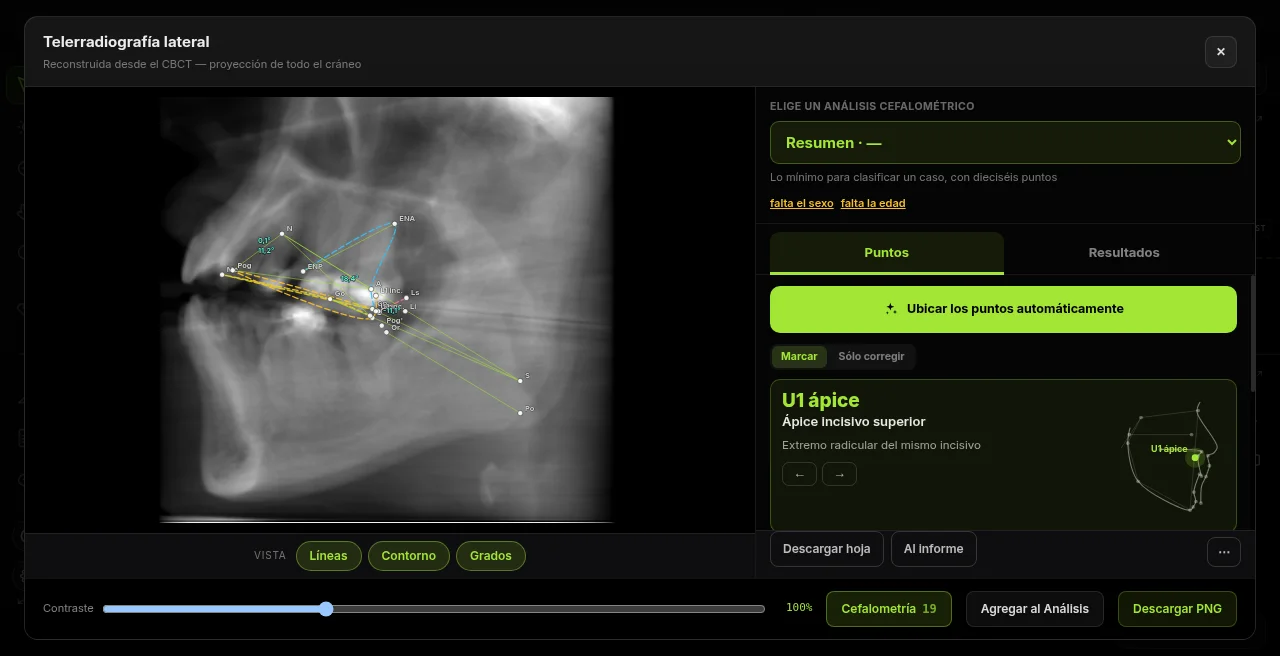Click the sparkle icon for automatic point placement
This screenshot has height=656, width=1280.
click(x=891, y=309)
